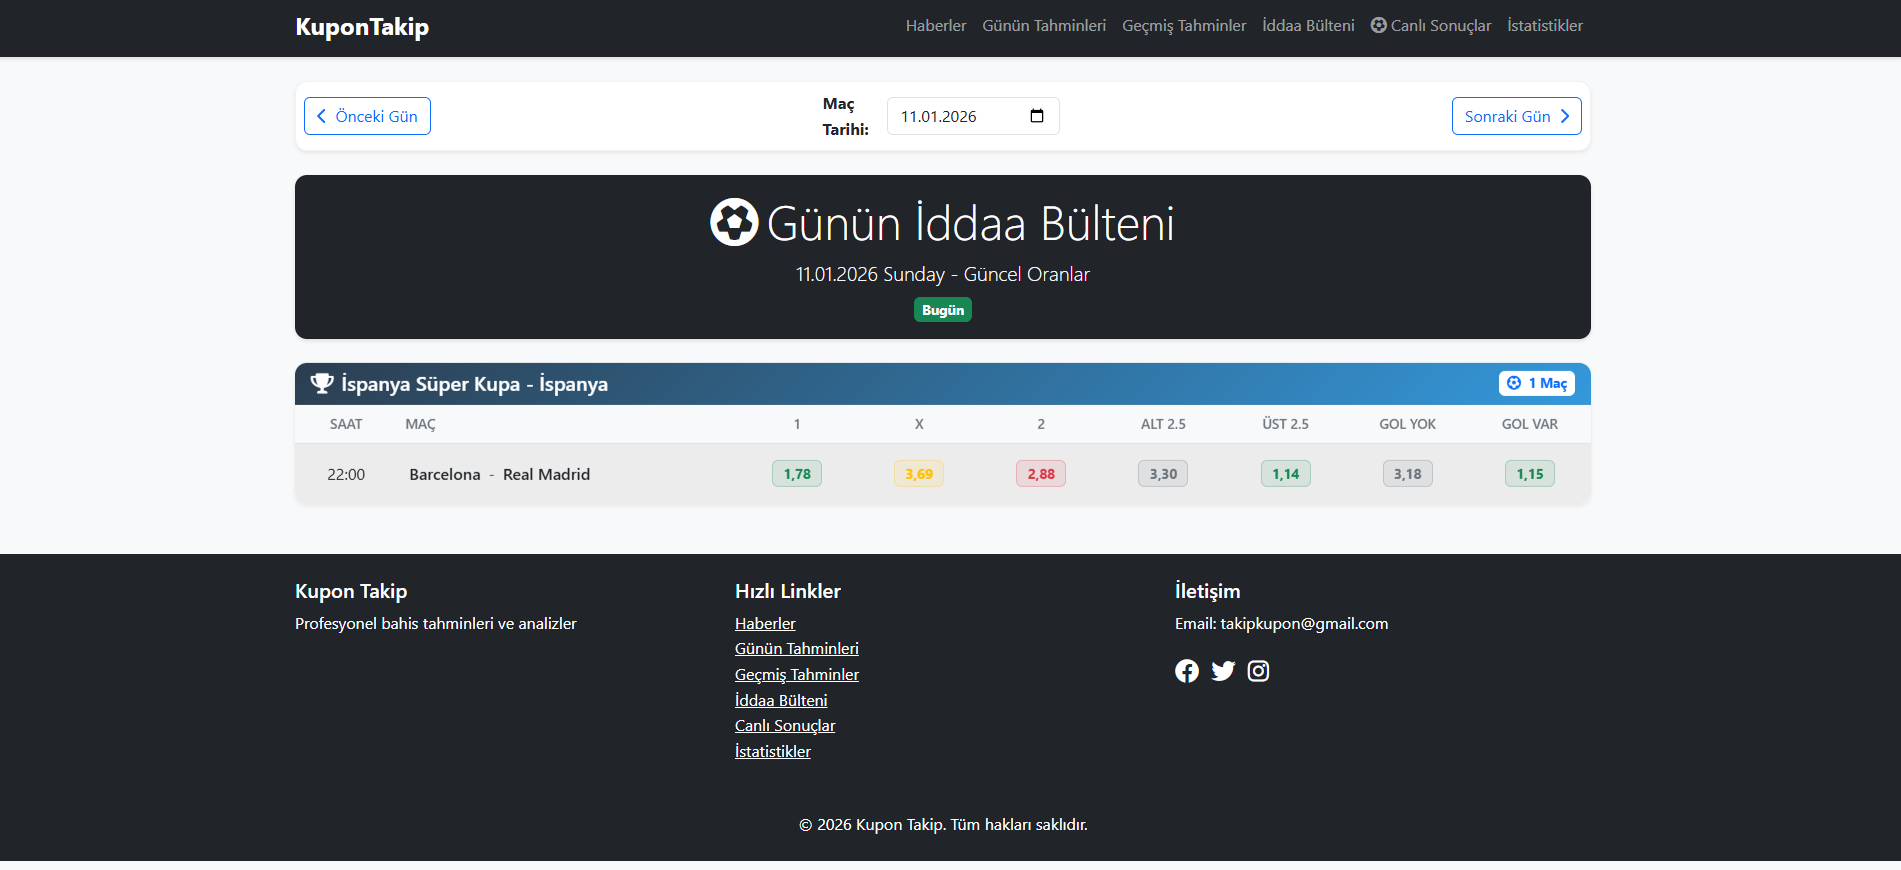Image resolution: width=1901 pixels, height=870 pixels.
Task: Click the GOL VAR column header
Action: pos(1530,424)
